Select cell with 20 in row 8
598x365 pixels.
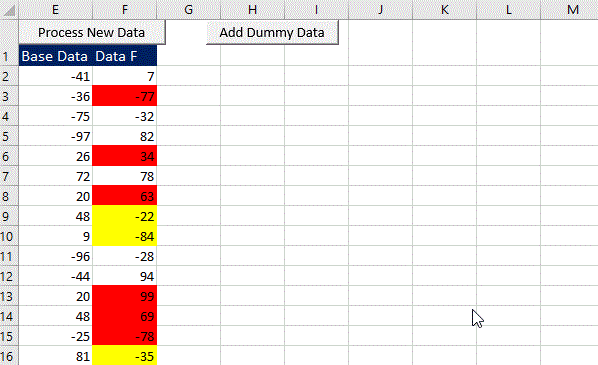click(55, 196)
